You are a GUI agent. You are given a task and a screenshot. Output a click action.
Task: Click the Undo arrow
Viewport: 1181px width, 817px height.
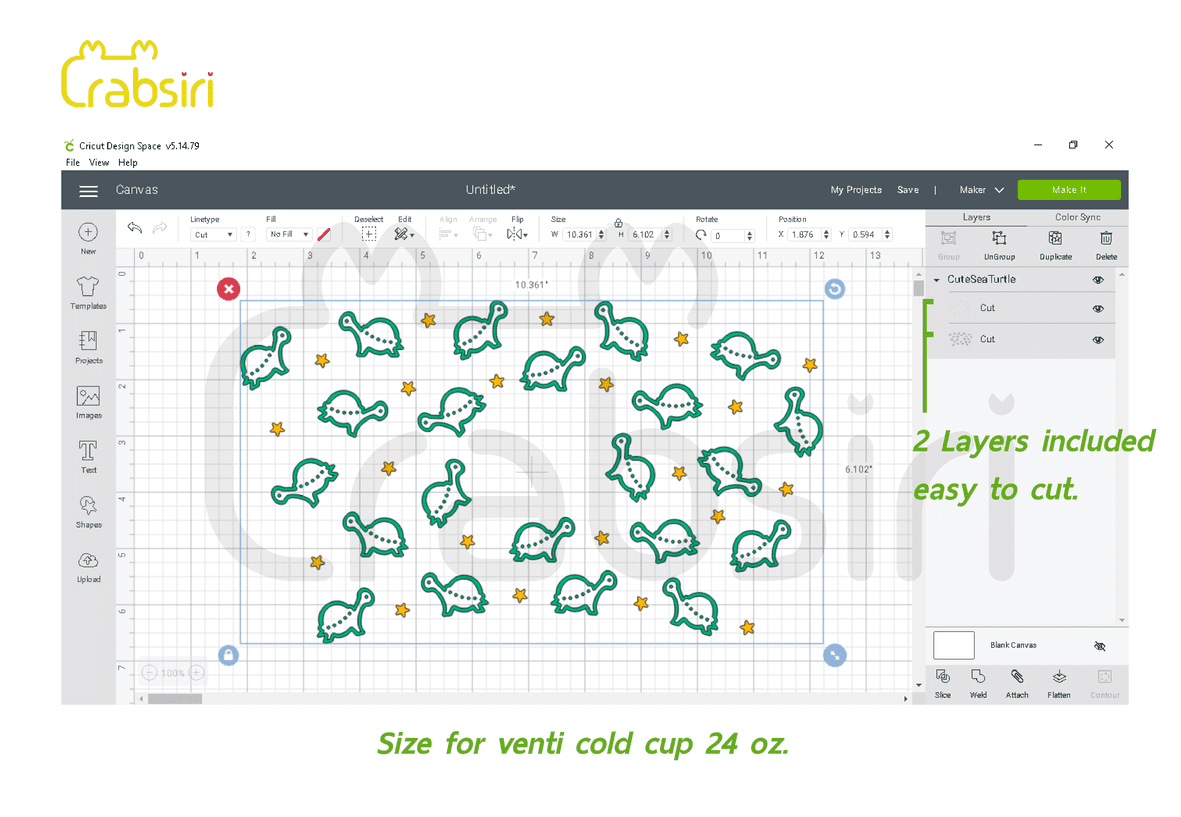(x=135, y=229)
